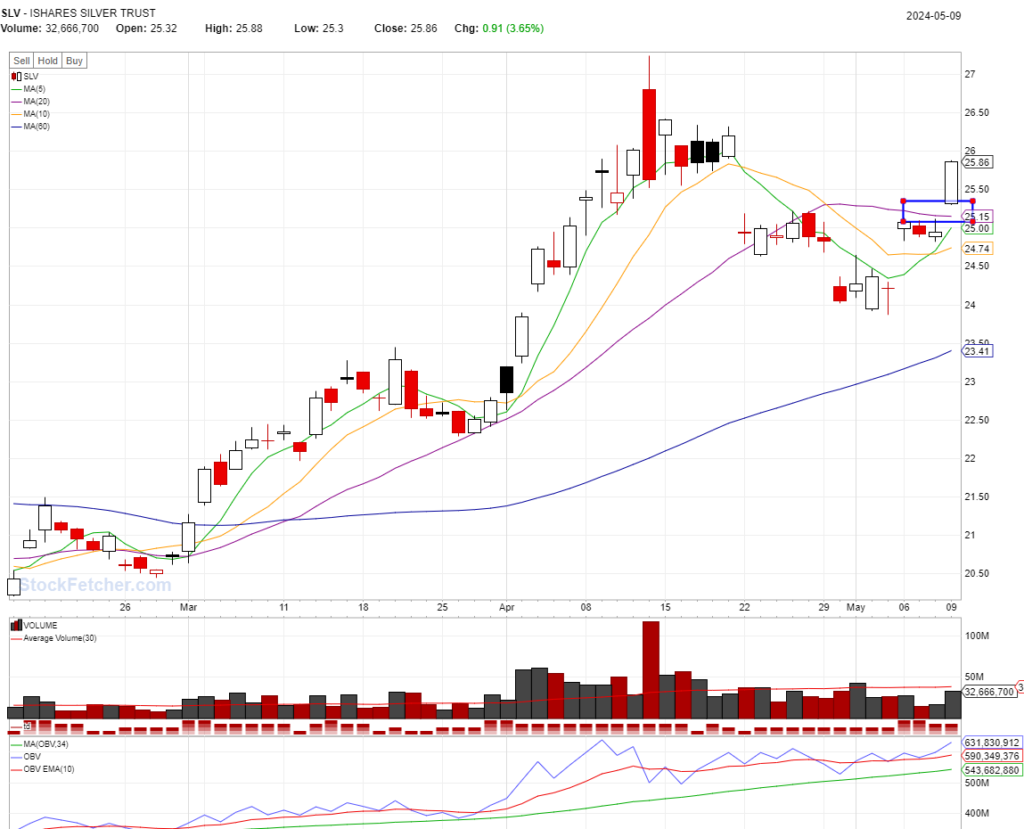Click the OBV EMA(10) legend label
Image resolution: width=1024 pixels, height=829 pixels.
click(49, 769)
